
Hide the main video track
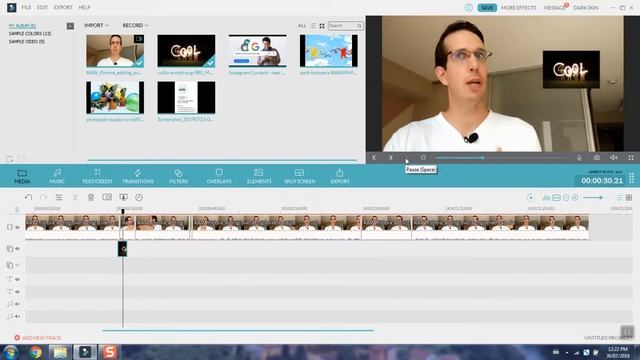point(18,227)
